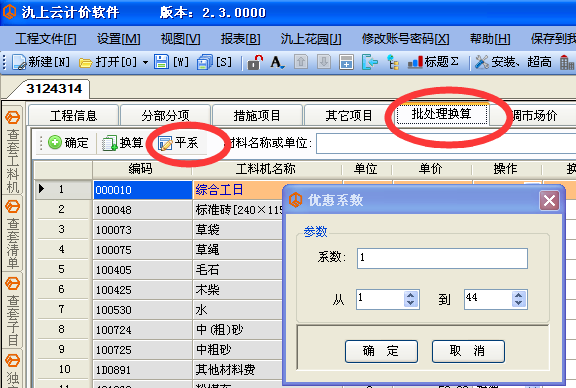Switch to the 其它项目 tab
This screenshot has width=576, height=388.
point(349,115)
